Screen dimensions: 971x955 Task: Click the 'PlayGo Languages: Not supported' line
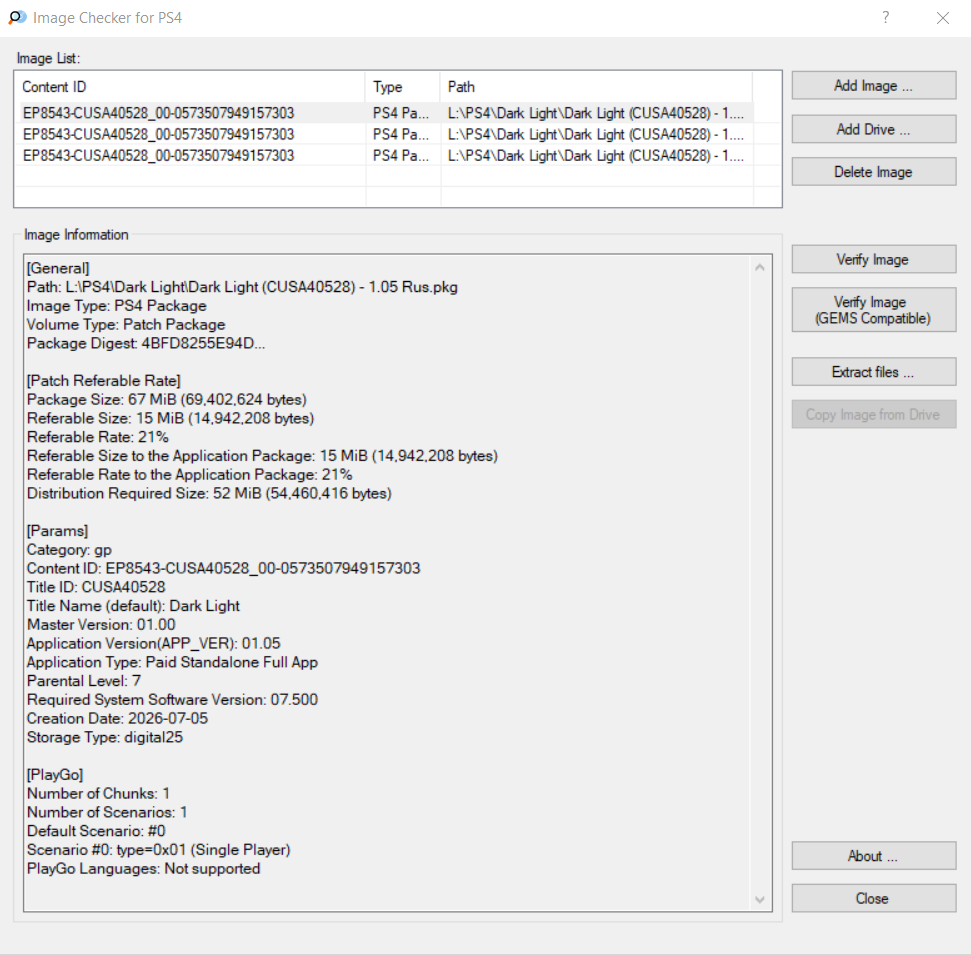[x=144, y=868]
